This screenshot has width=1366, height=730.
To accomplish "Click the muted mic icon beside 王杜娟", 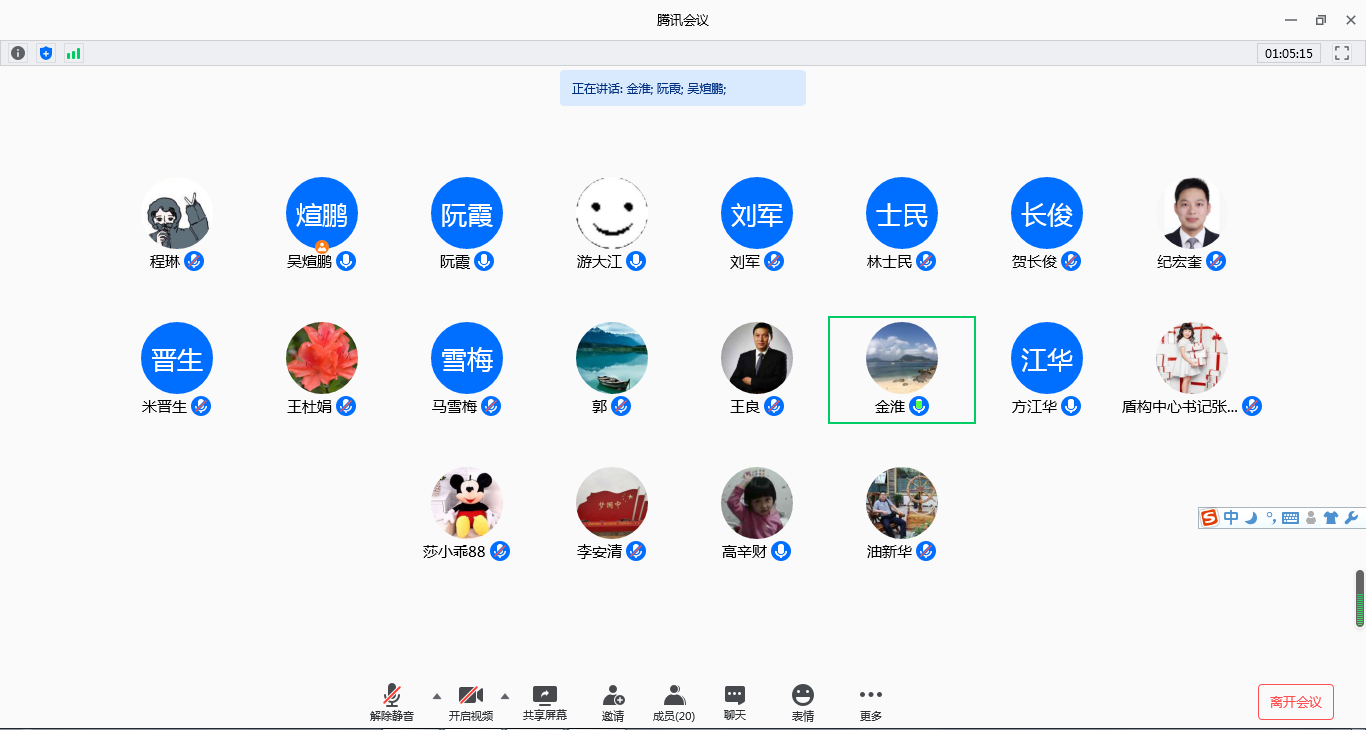I will [x=346, y=406].
